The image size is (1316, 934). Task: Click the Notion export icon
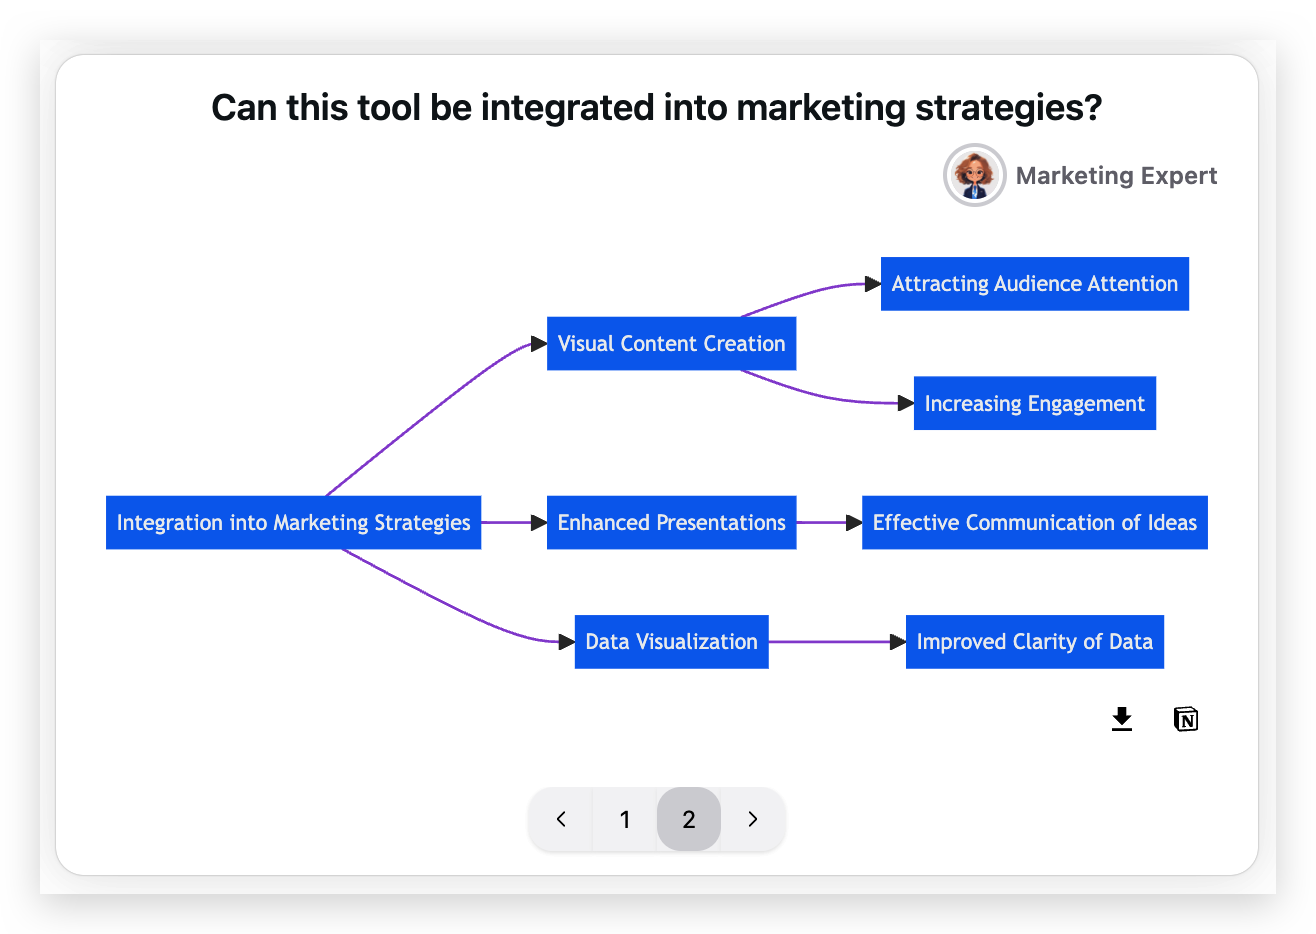click(x=1185, y=719)
